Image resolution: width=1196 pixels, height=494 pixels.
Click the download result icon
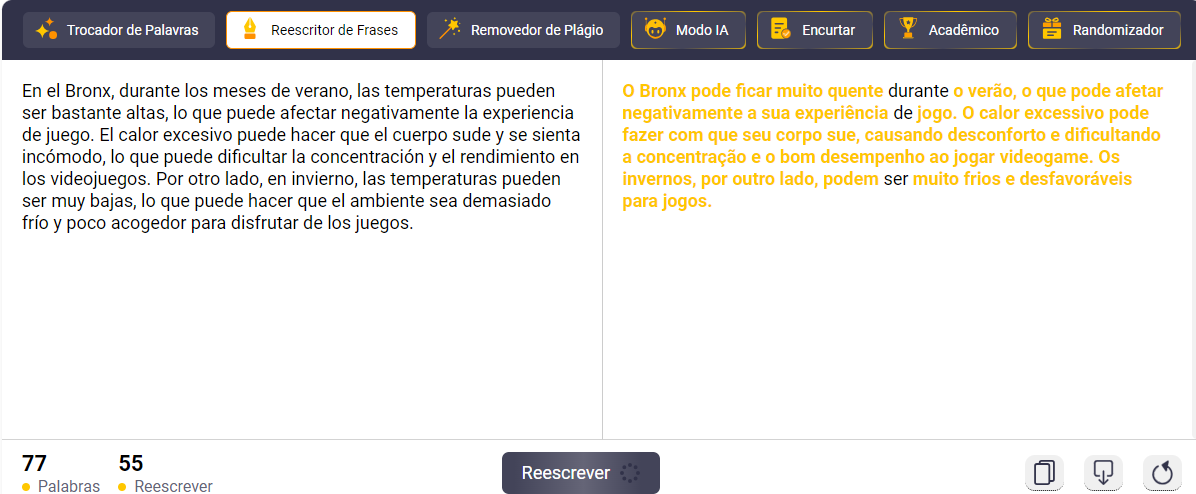tap(1103, 472)
